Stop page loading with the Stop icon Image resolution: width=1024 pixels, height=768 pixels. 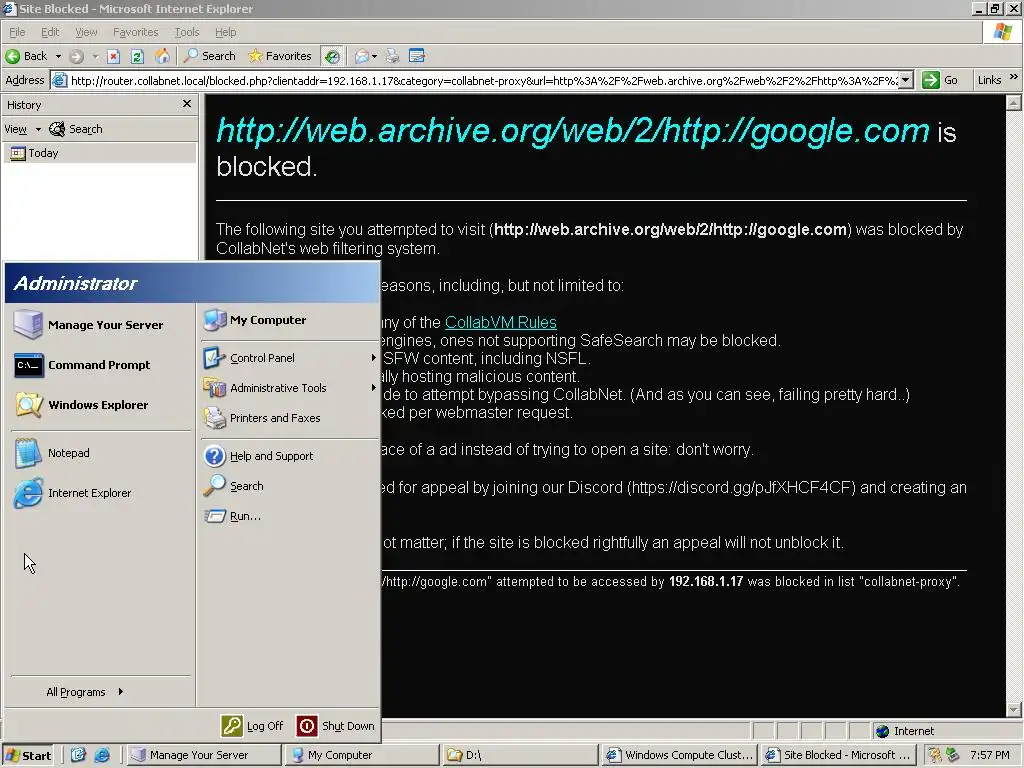pyautogui.click(x=114, y=56)
